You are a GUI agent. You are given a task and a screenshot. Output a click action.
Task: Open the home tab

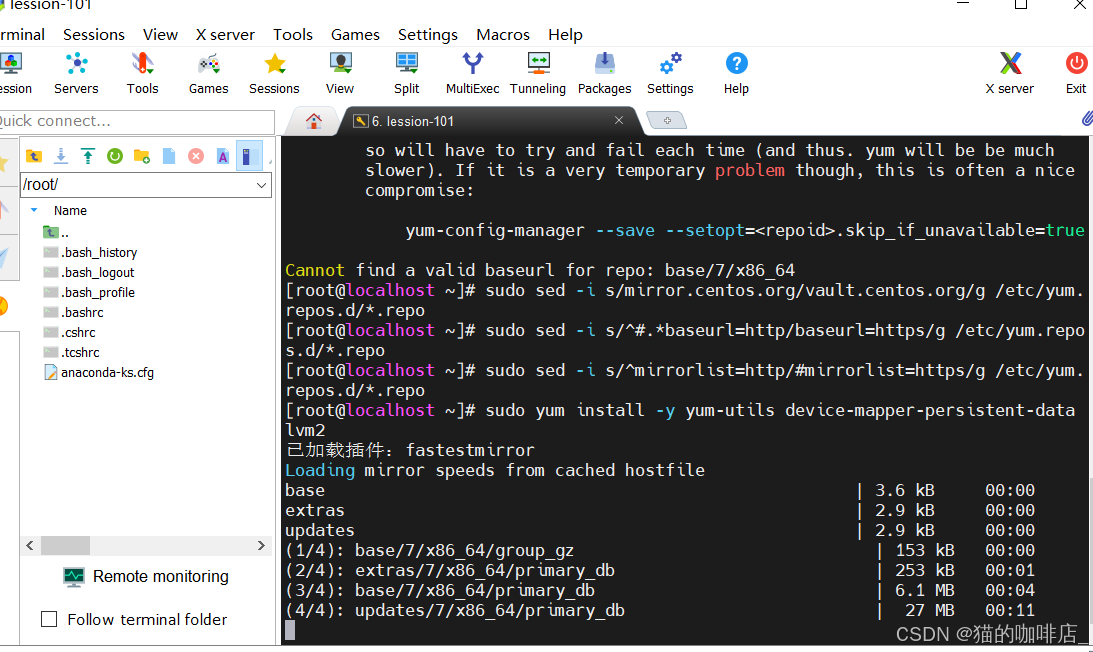[x=314, y=121]
